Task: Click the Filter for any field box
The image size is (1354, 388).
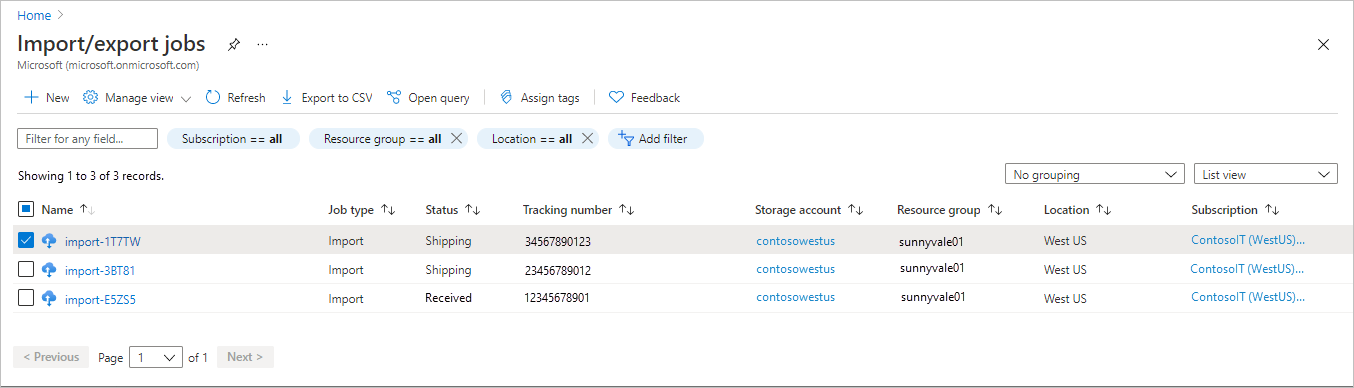Action: 88,139
